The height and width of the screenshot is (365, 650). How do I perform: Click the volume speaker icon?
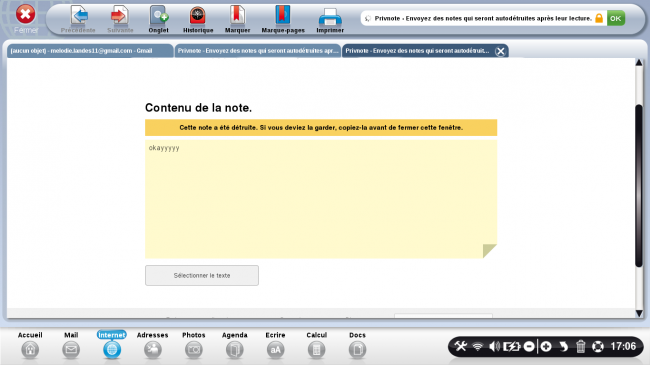pyautogui.click(x=494, y=346)
